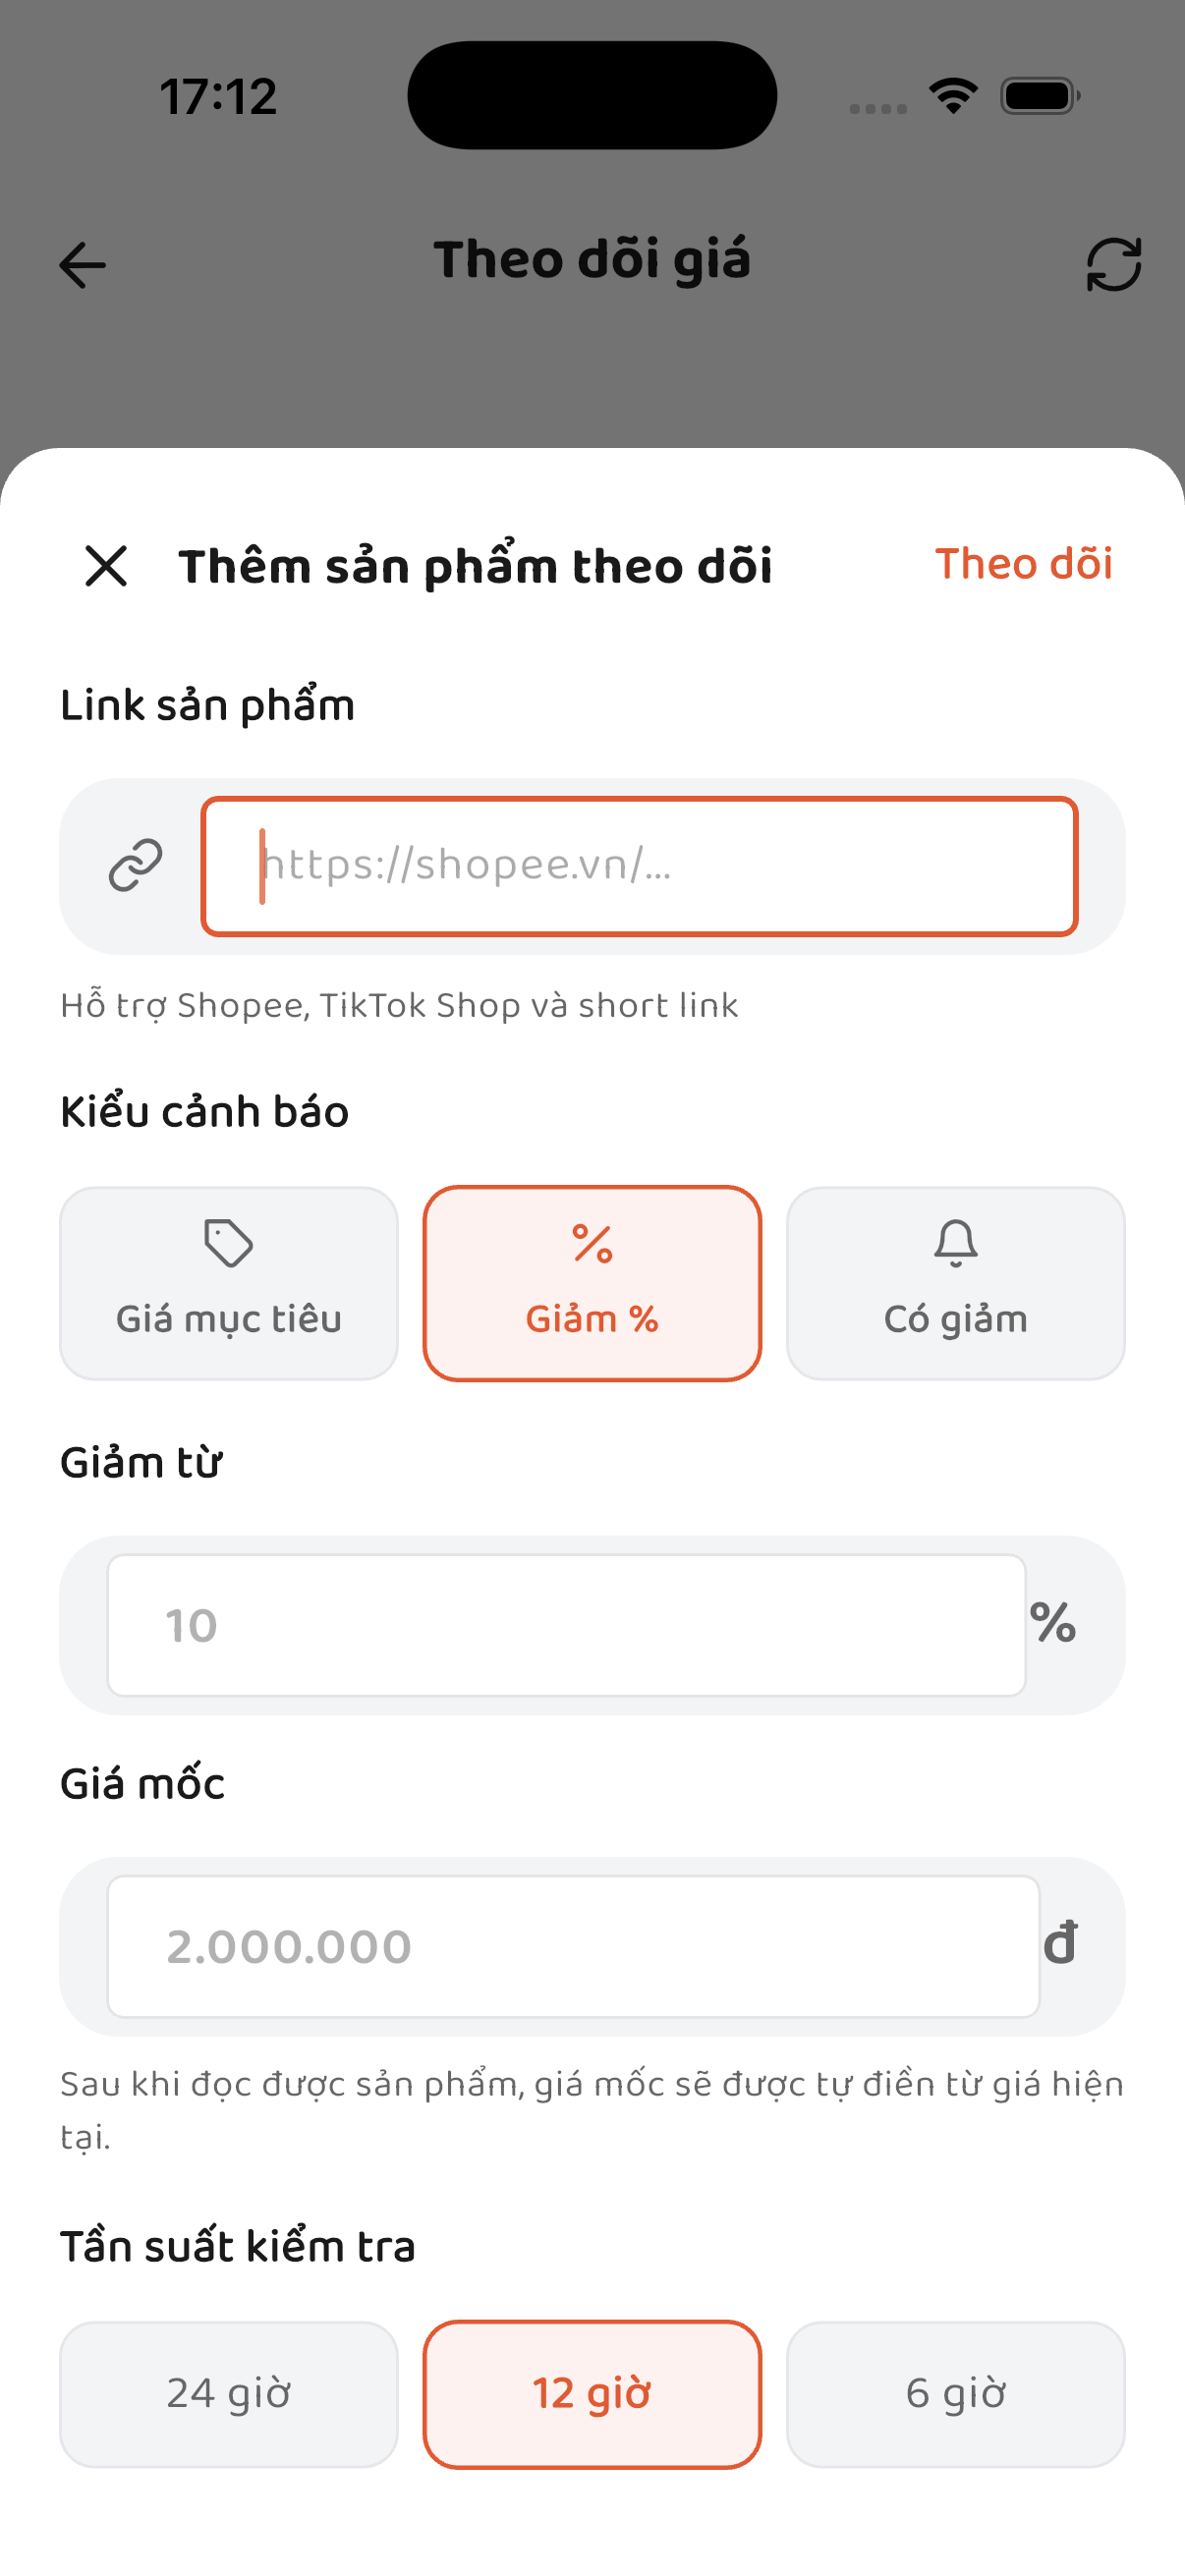1185x2576 pixels.
Task: Tap the battery status icon
Action: click(x=1040, y=96)
